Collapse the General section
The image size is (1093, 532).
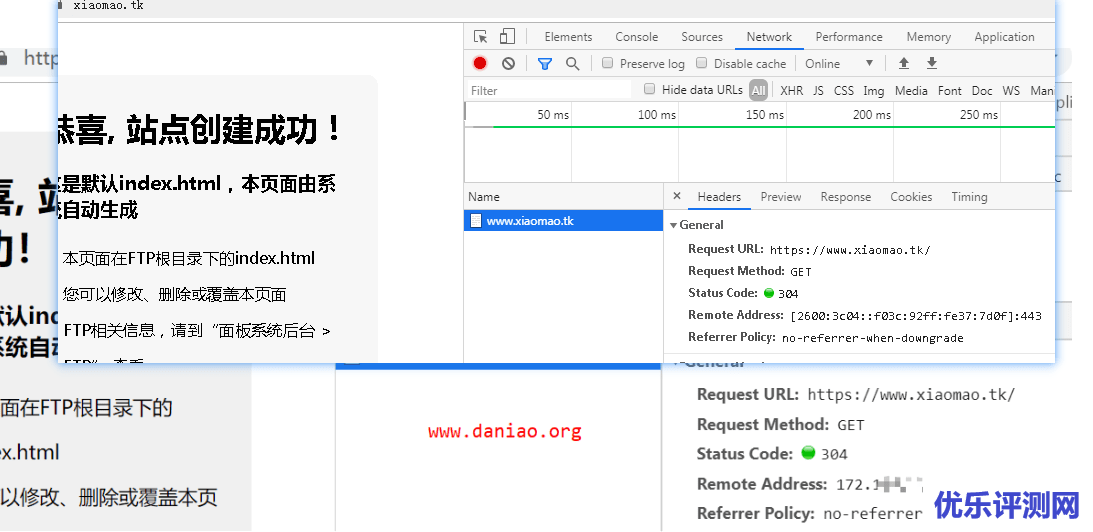coord(674,225)
